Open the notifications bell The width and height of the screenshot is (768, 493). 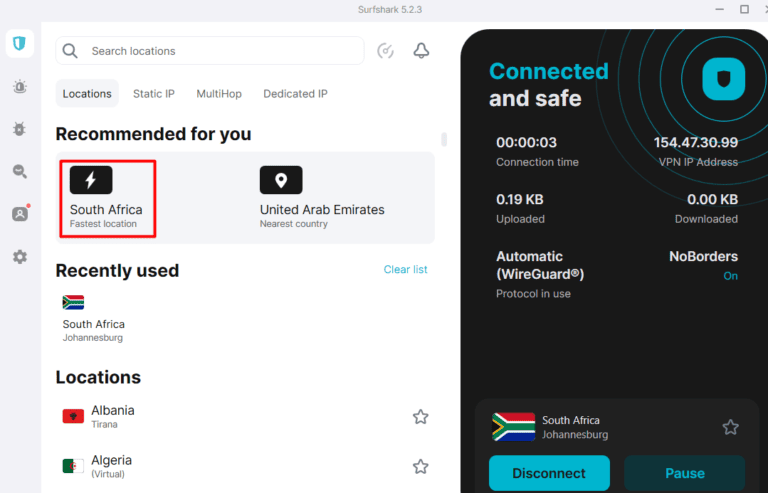421,51
